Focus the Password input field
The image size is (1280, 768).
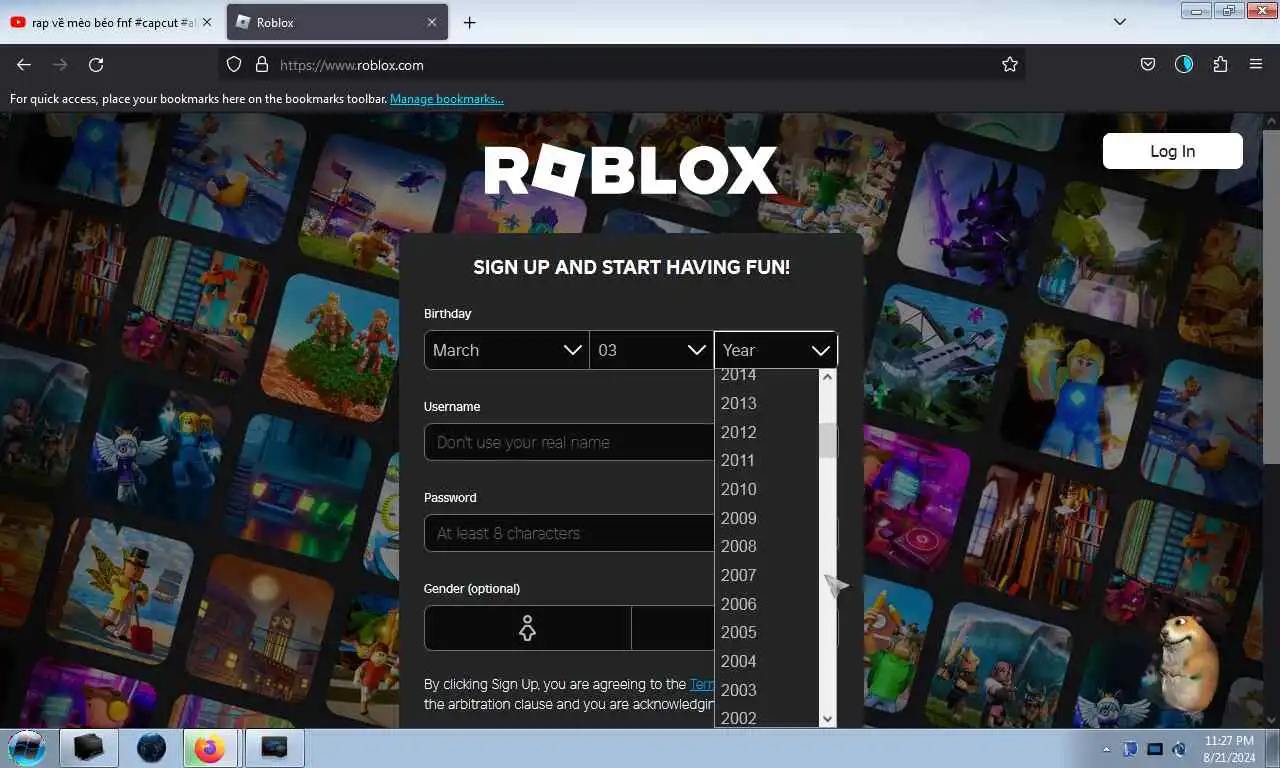569,533
